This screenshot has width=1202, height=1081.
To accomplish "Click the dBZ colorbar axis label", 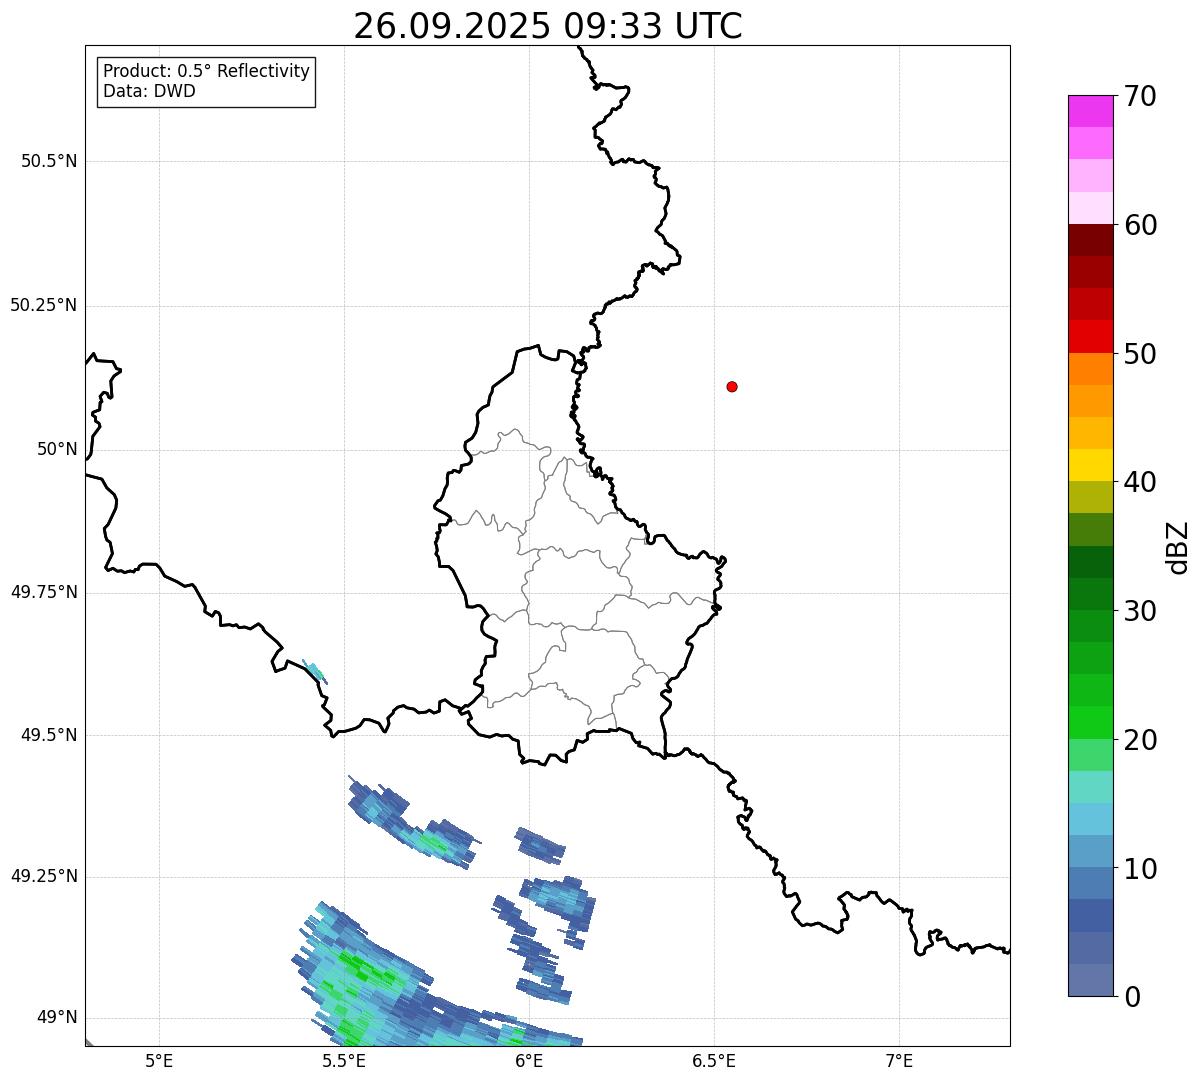I will point(1178,547).
